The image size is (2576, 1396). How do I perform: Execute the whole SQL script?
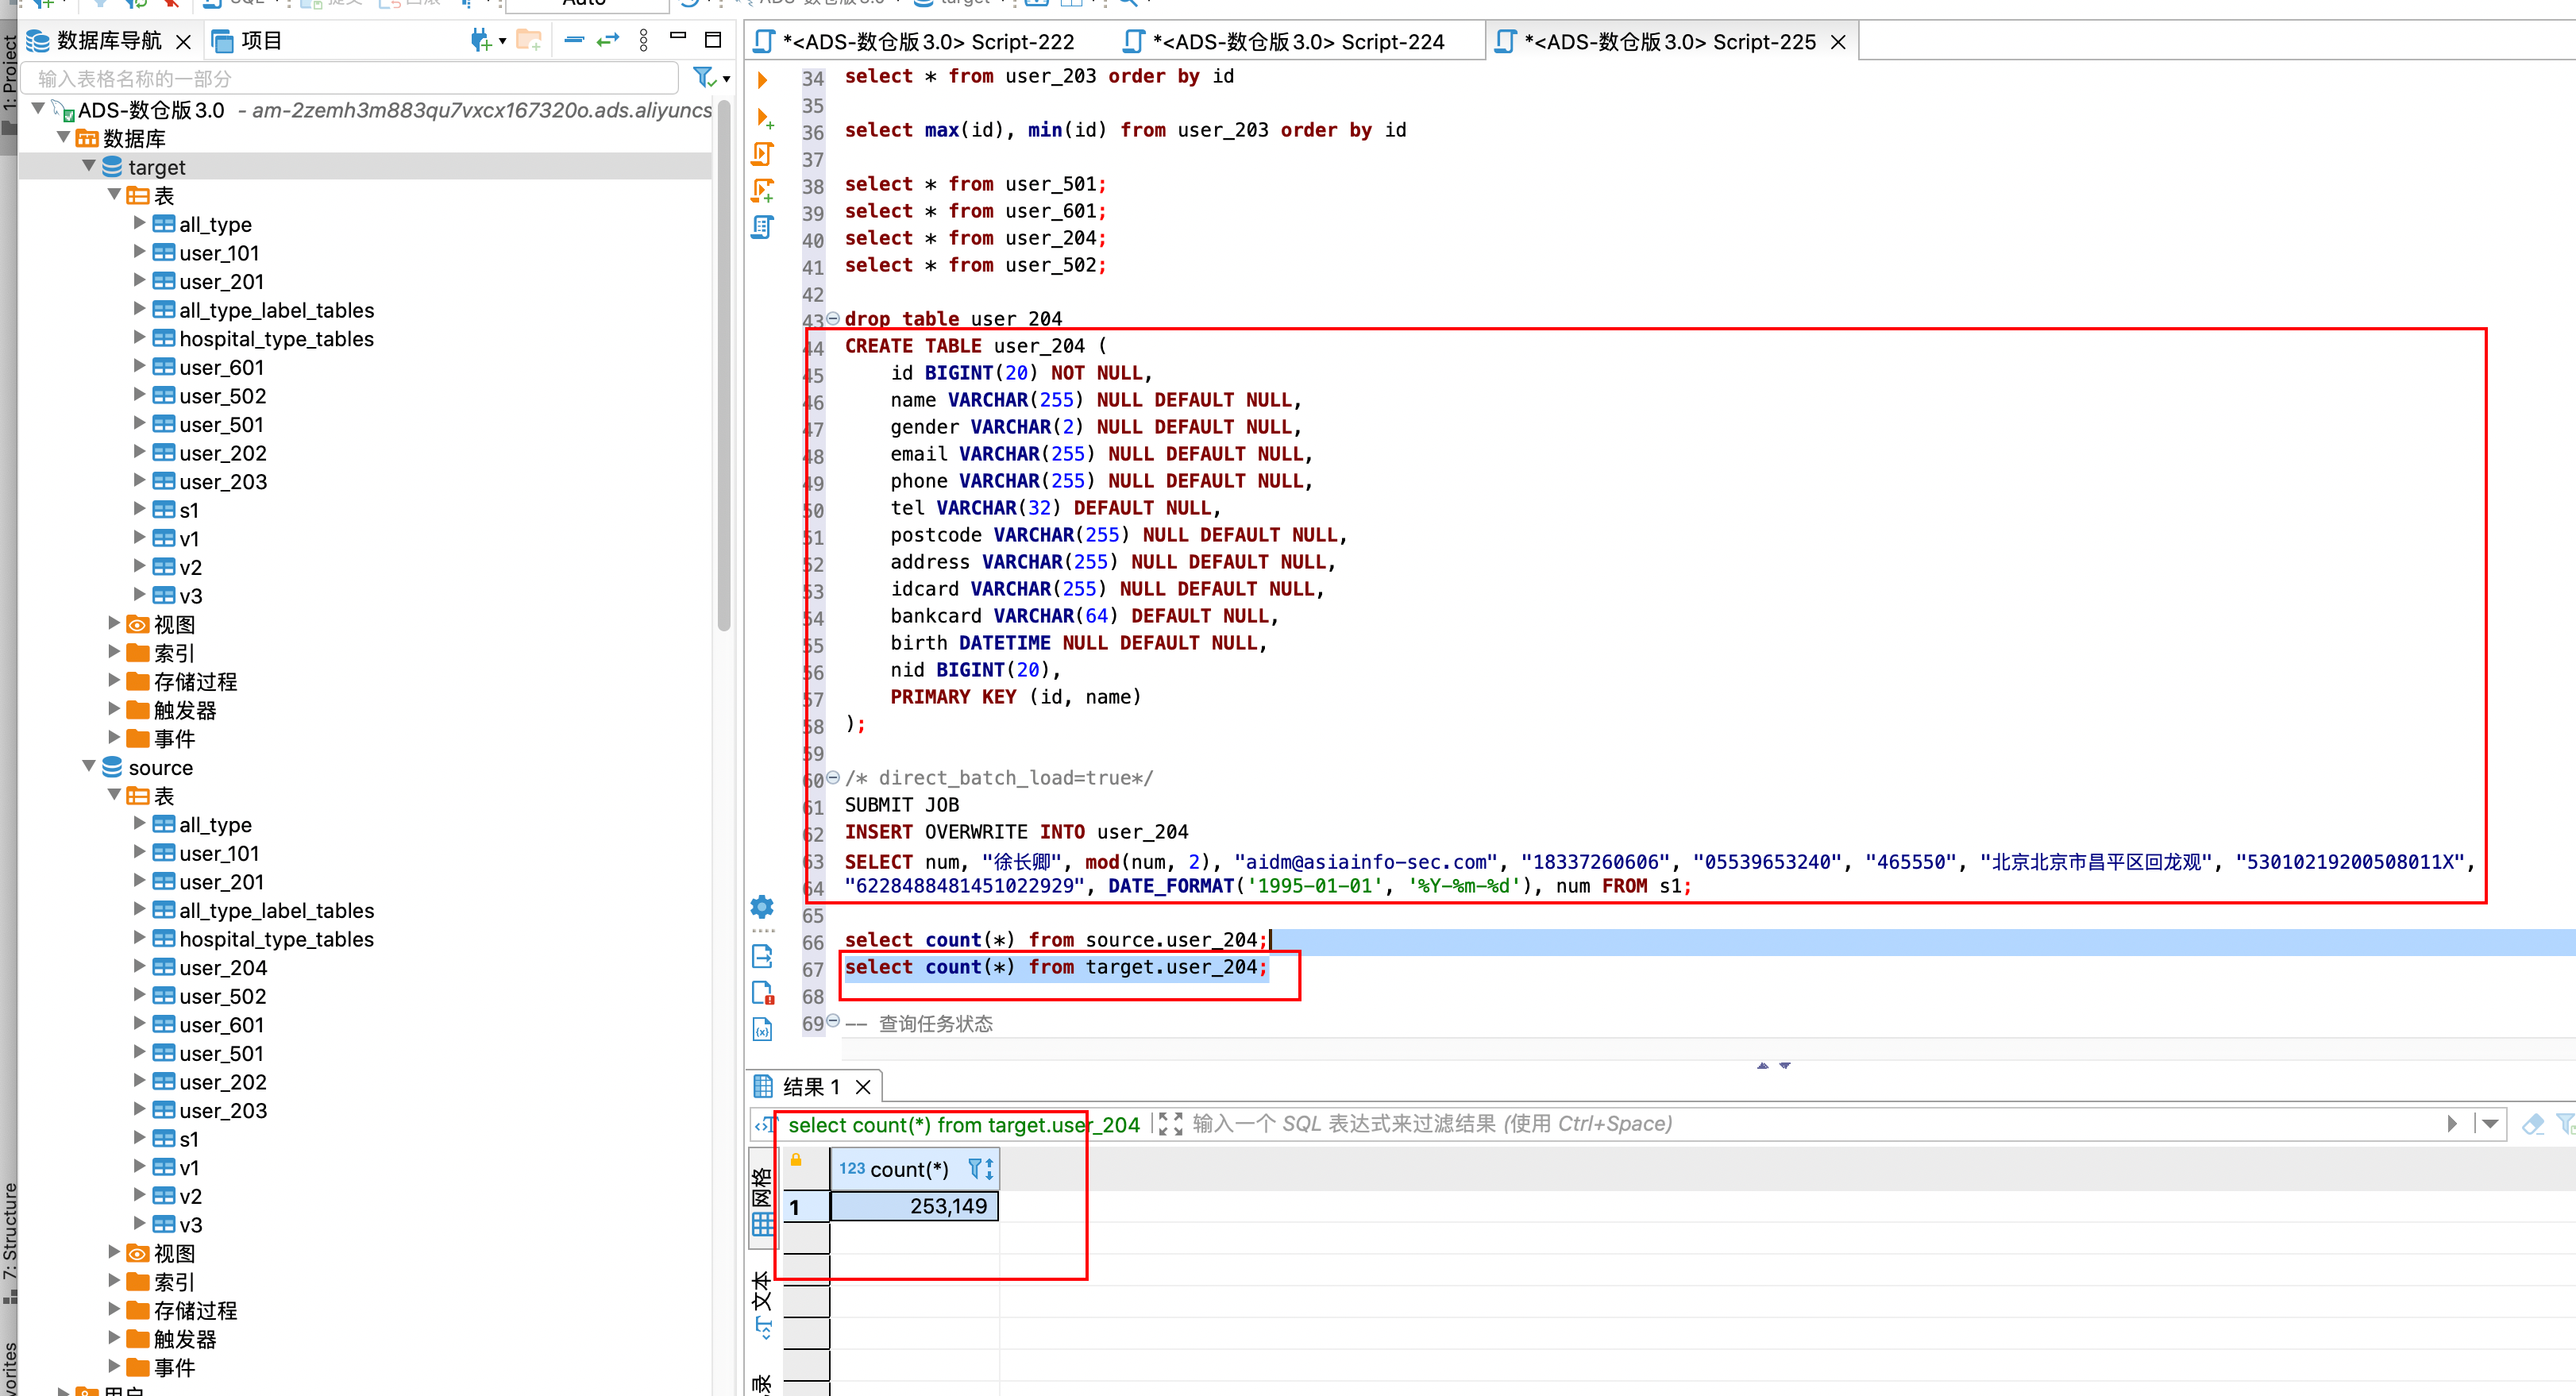tap(762, 154)
